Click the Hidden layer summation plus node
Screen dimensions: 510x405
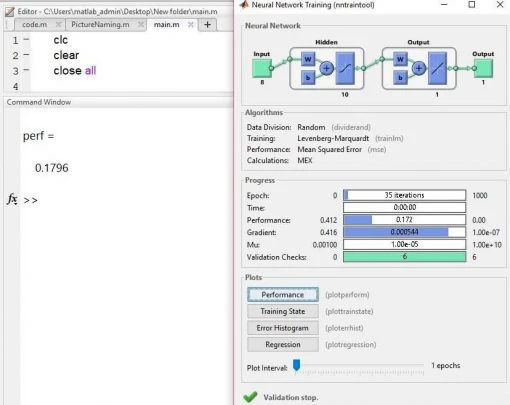tap(327, 68)
